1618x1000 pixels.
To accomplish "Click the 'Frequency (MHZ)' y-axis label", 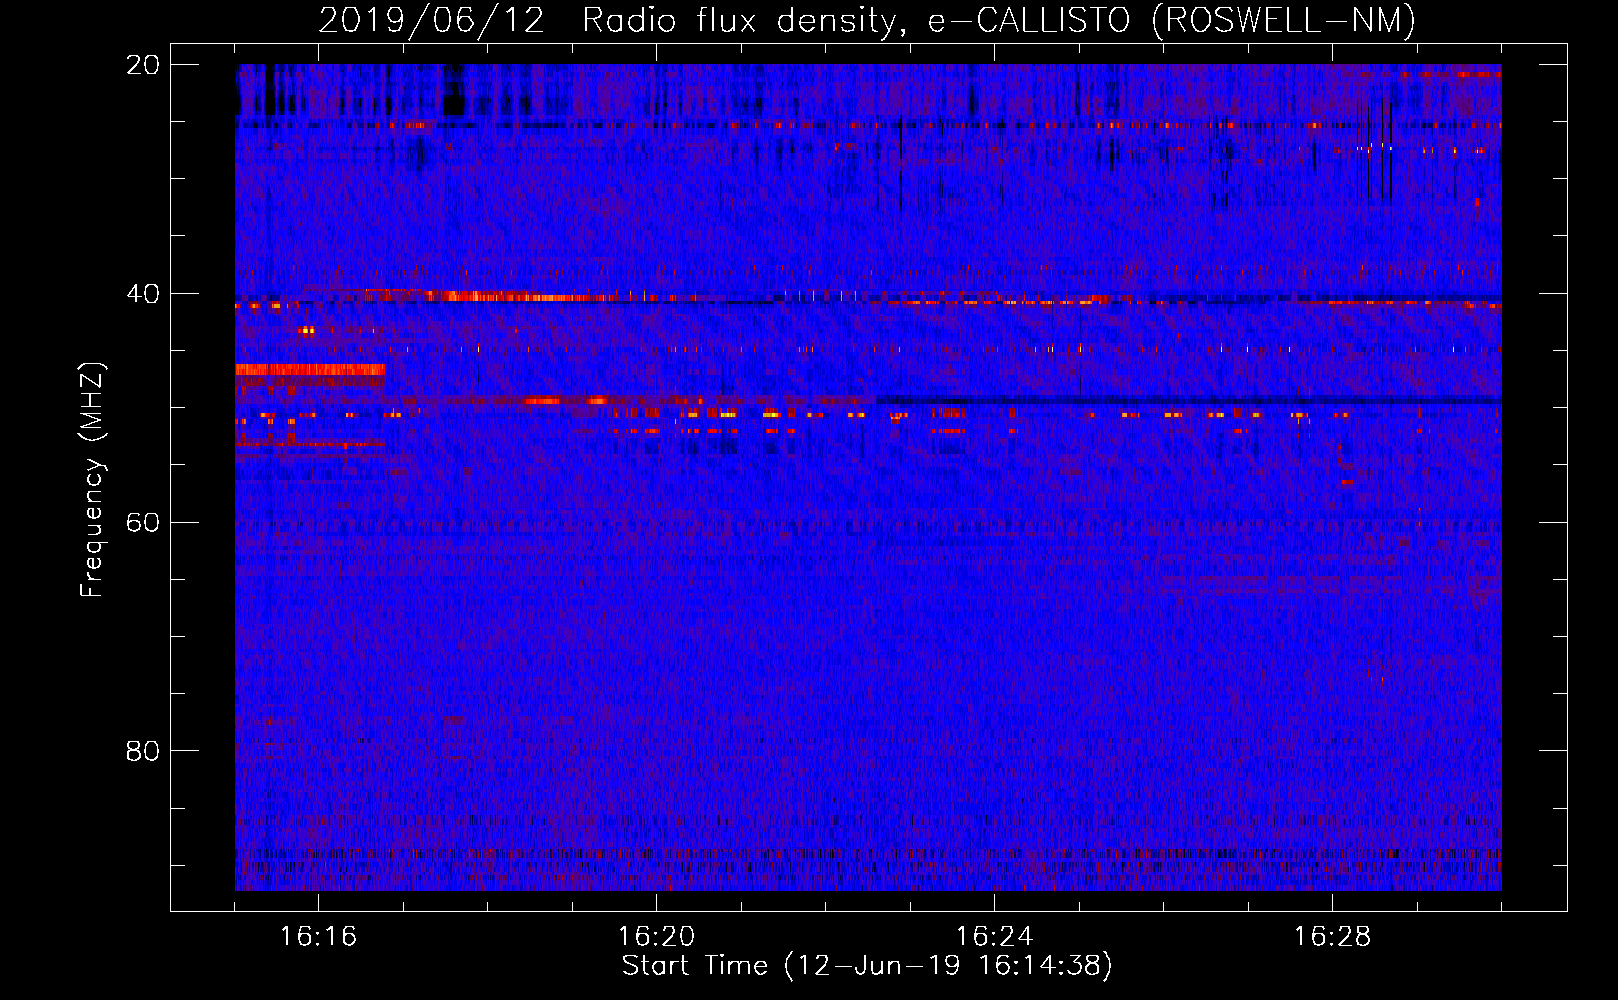I will coord(92,480).
